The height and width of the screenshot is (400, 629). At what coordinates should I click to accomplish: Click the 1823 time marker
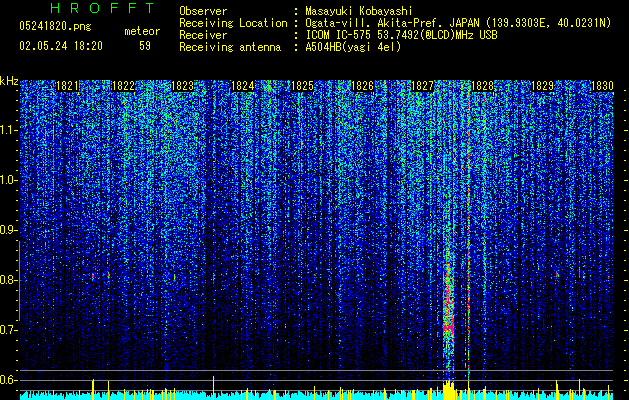pyautogui.click(x=183, y=86)
